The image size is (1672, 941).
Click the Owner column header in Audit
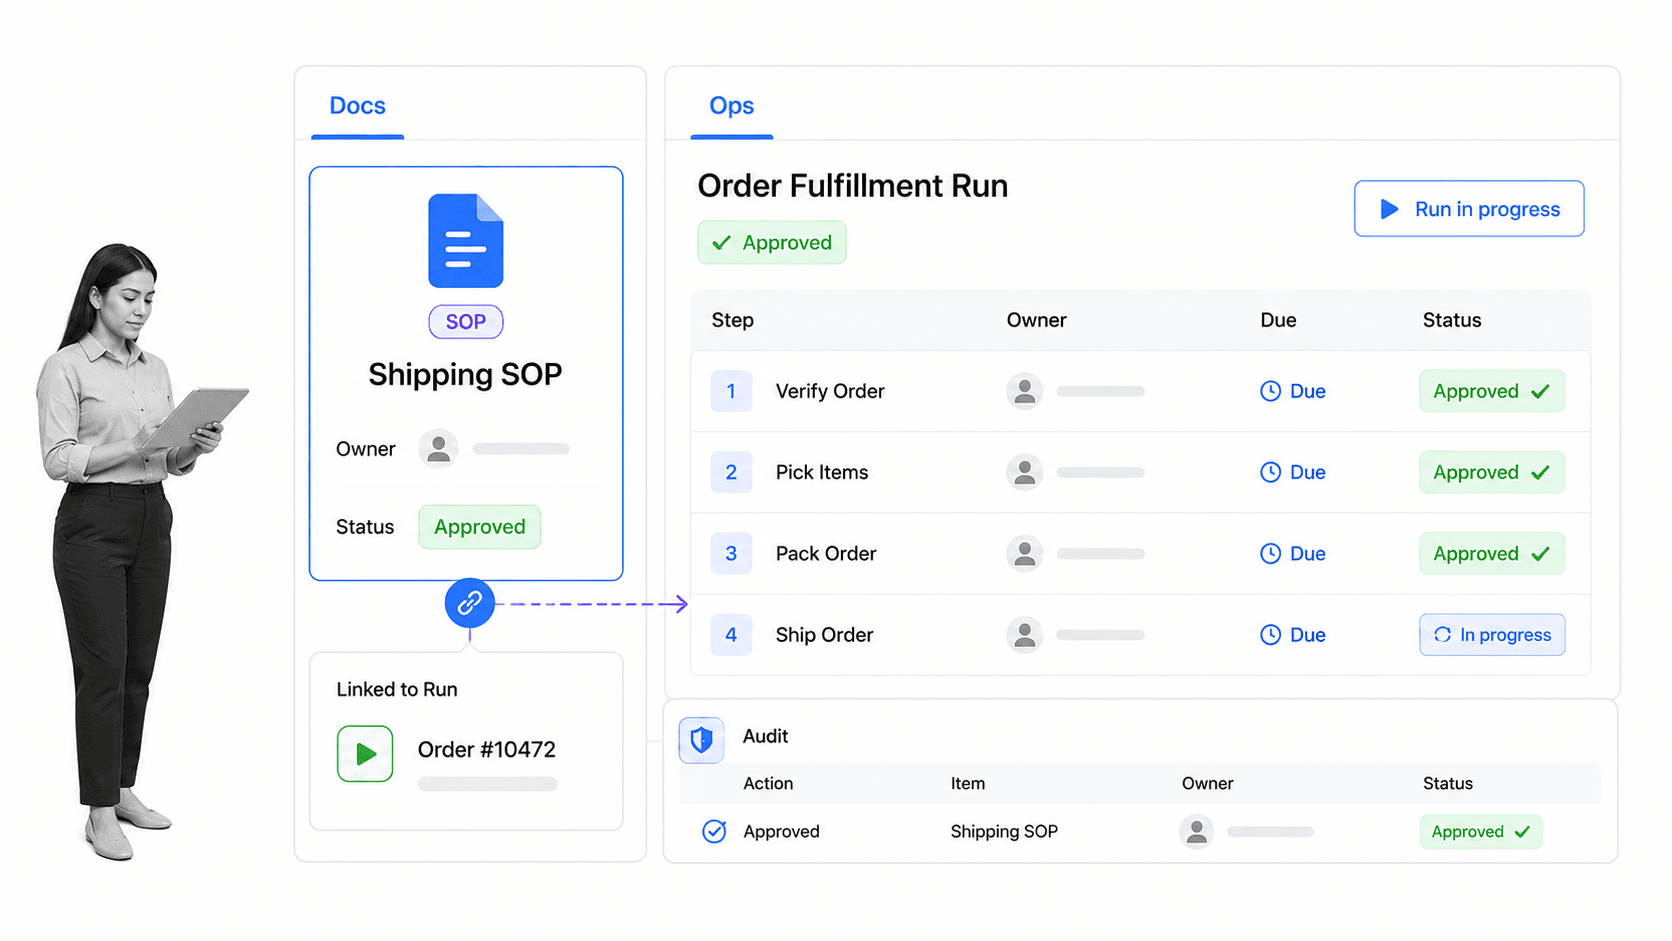click(x=1207, y=784)
